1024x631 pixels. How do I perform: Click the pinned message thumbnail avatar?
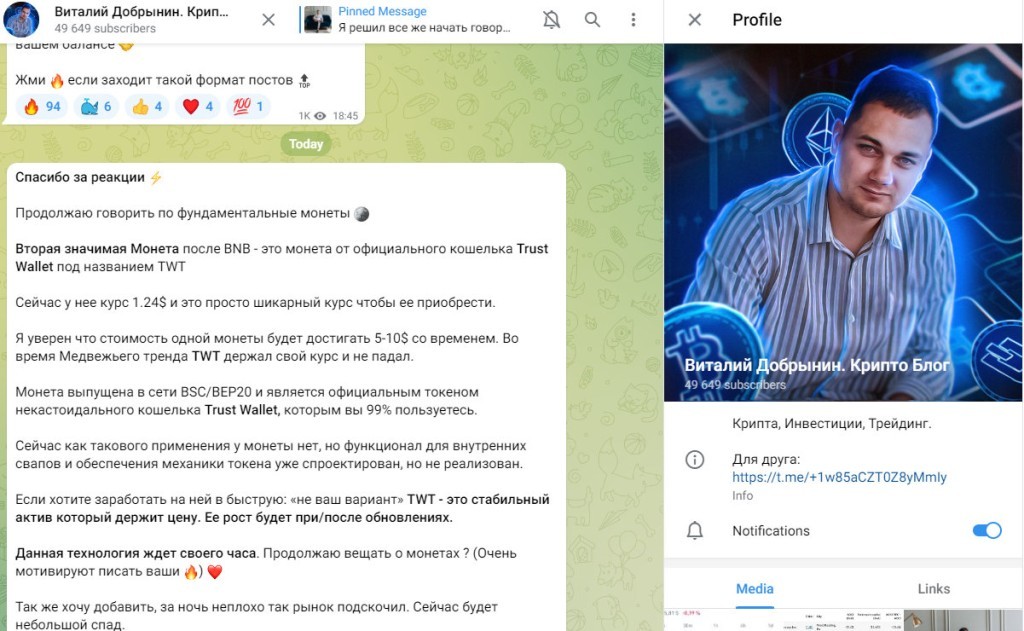[316, 20]
